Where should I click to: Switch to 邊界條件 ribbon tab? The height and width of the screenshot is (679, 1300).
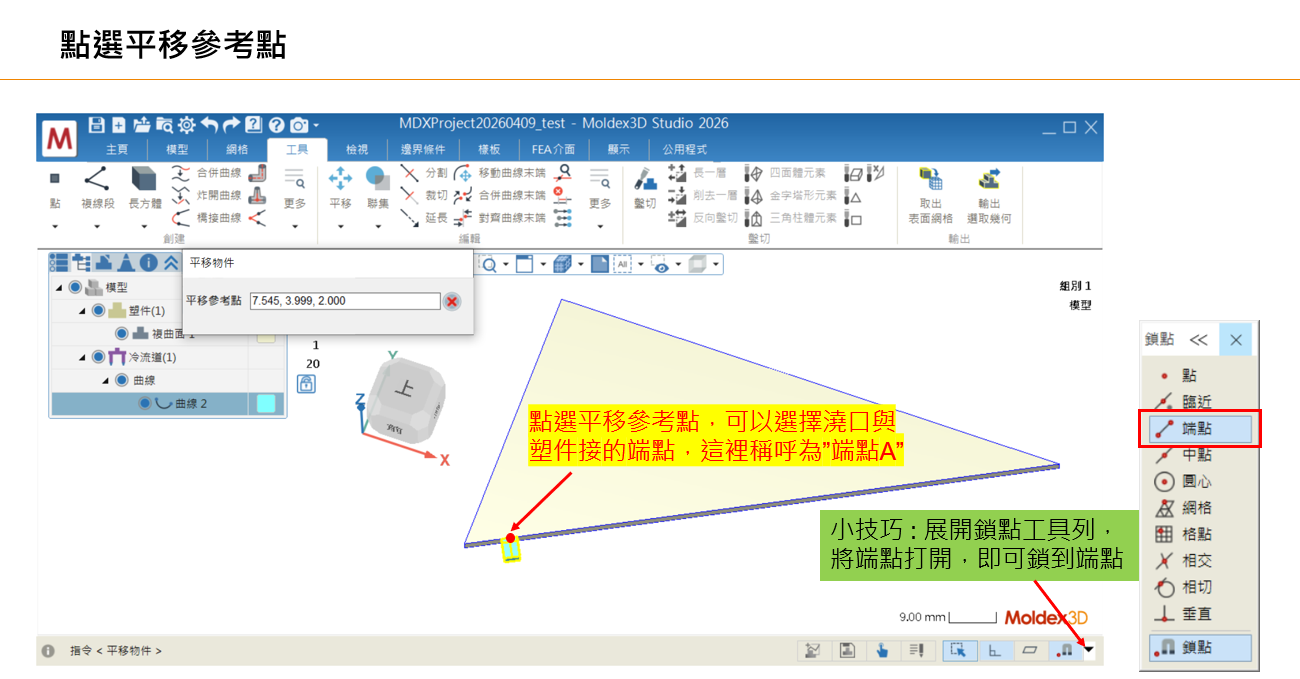pyautogui.click(x=422, y=149)
